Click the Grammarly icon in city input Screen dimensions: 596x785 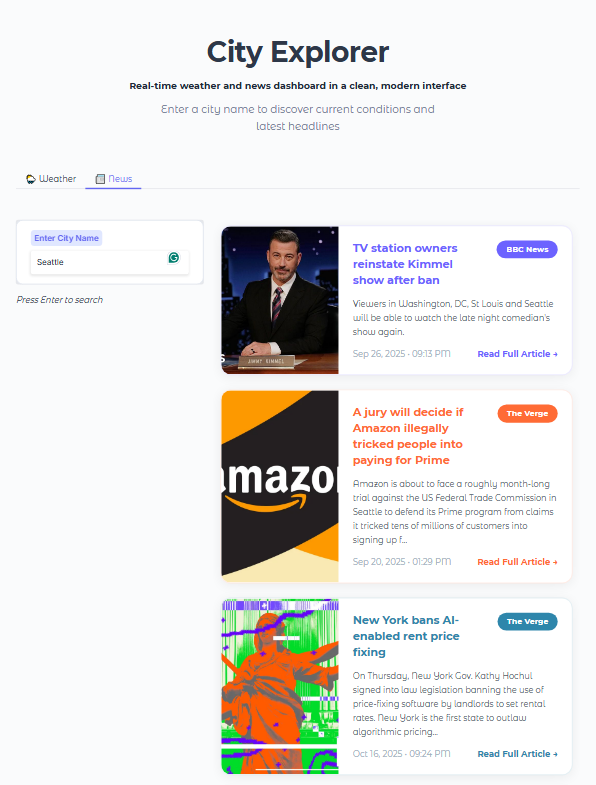(173, 257)
